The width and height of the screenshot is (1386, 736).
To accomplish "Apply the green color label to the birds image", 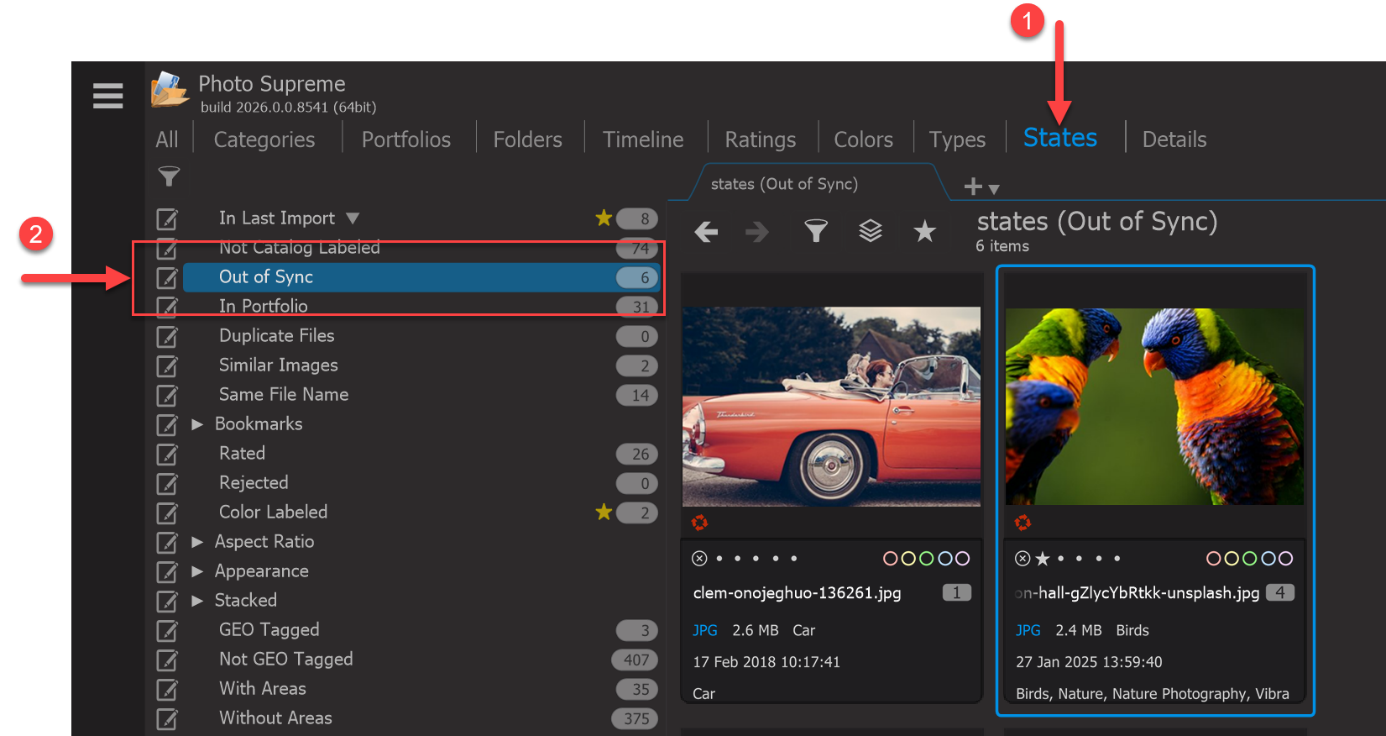I will coord(1250,559).
